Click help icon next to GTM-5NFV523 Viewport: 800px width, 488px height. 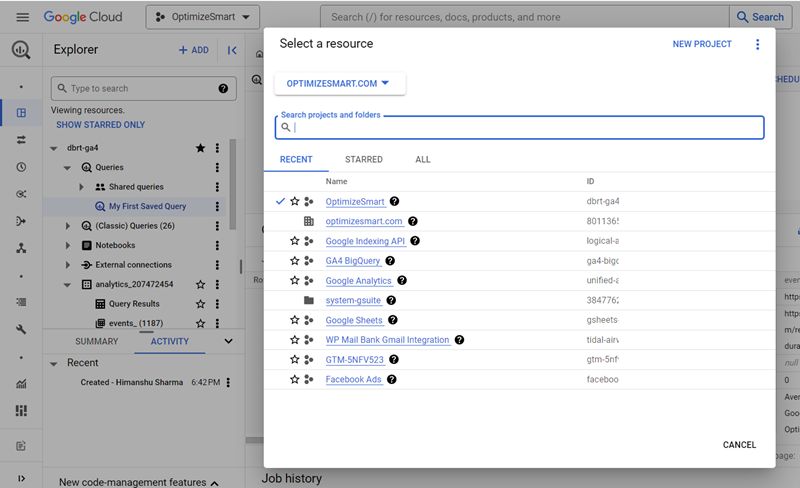[394, 359]
